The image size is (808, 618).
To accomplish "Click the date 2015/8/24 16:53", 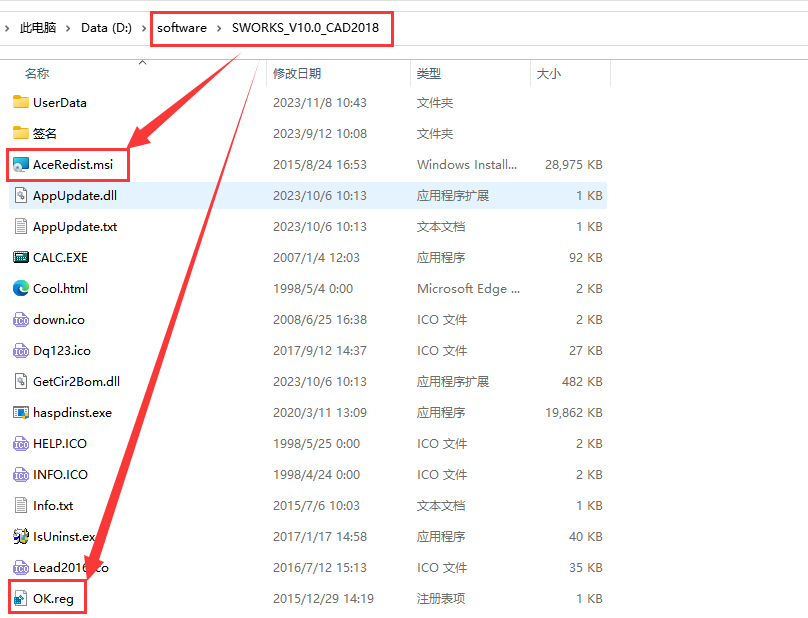I will (319, 165).
